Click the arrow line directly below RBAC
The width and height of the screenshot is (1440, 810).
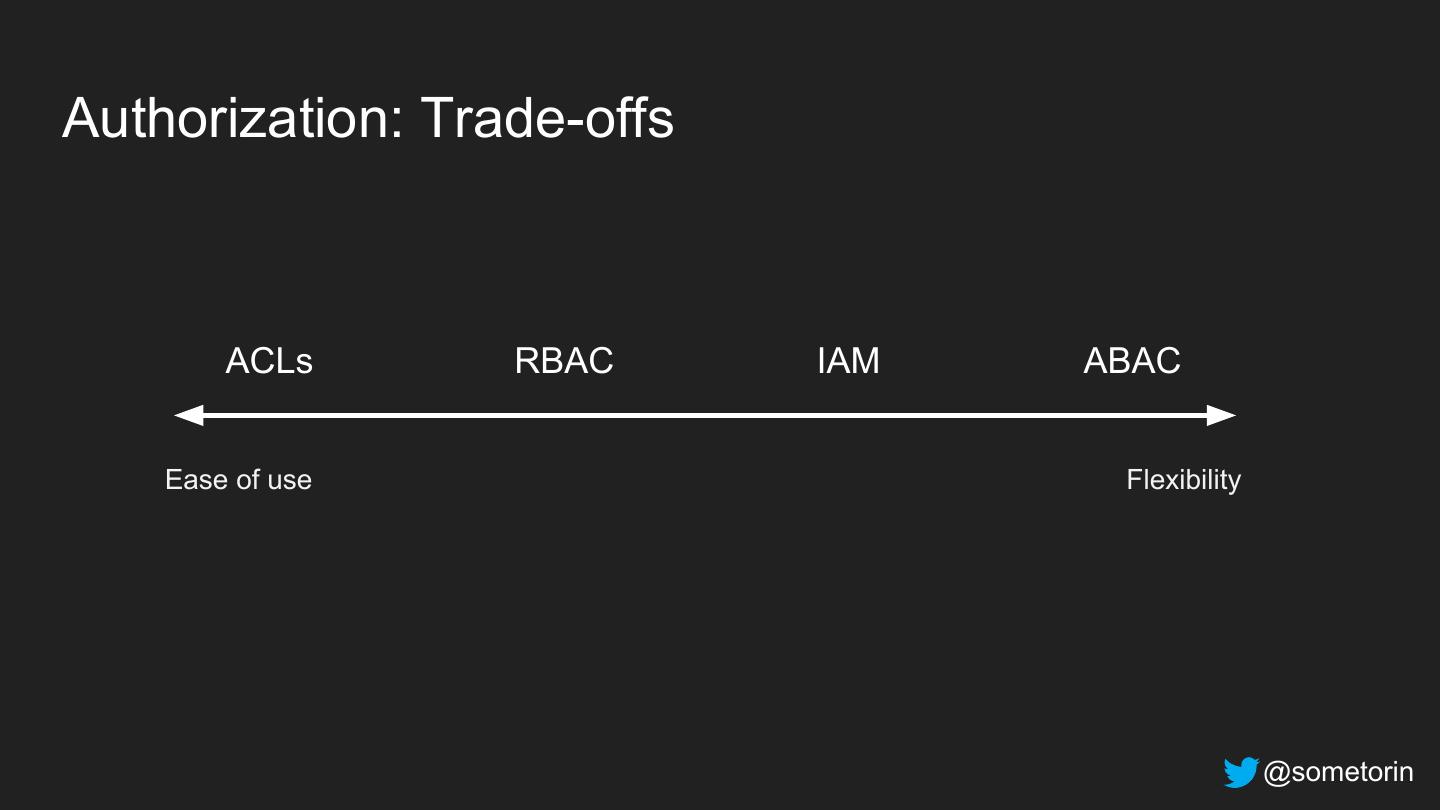point(564,415)
